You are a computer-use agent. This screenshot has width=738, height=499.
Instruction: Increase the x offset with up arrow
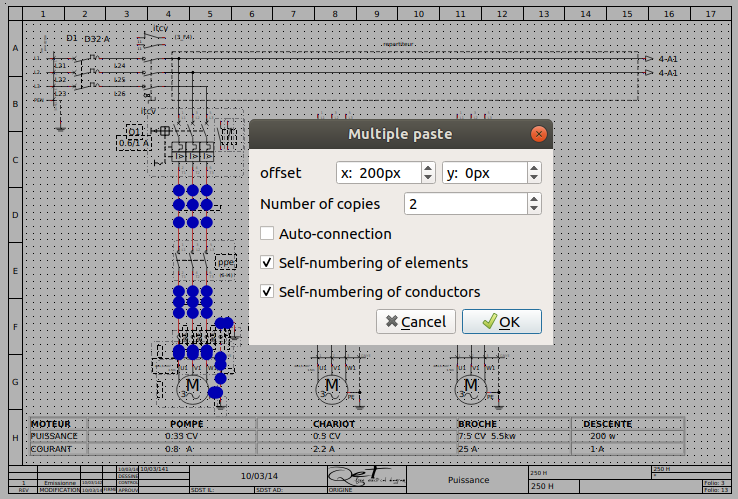(427, 168)
